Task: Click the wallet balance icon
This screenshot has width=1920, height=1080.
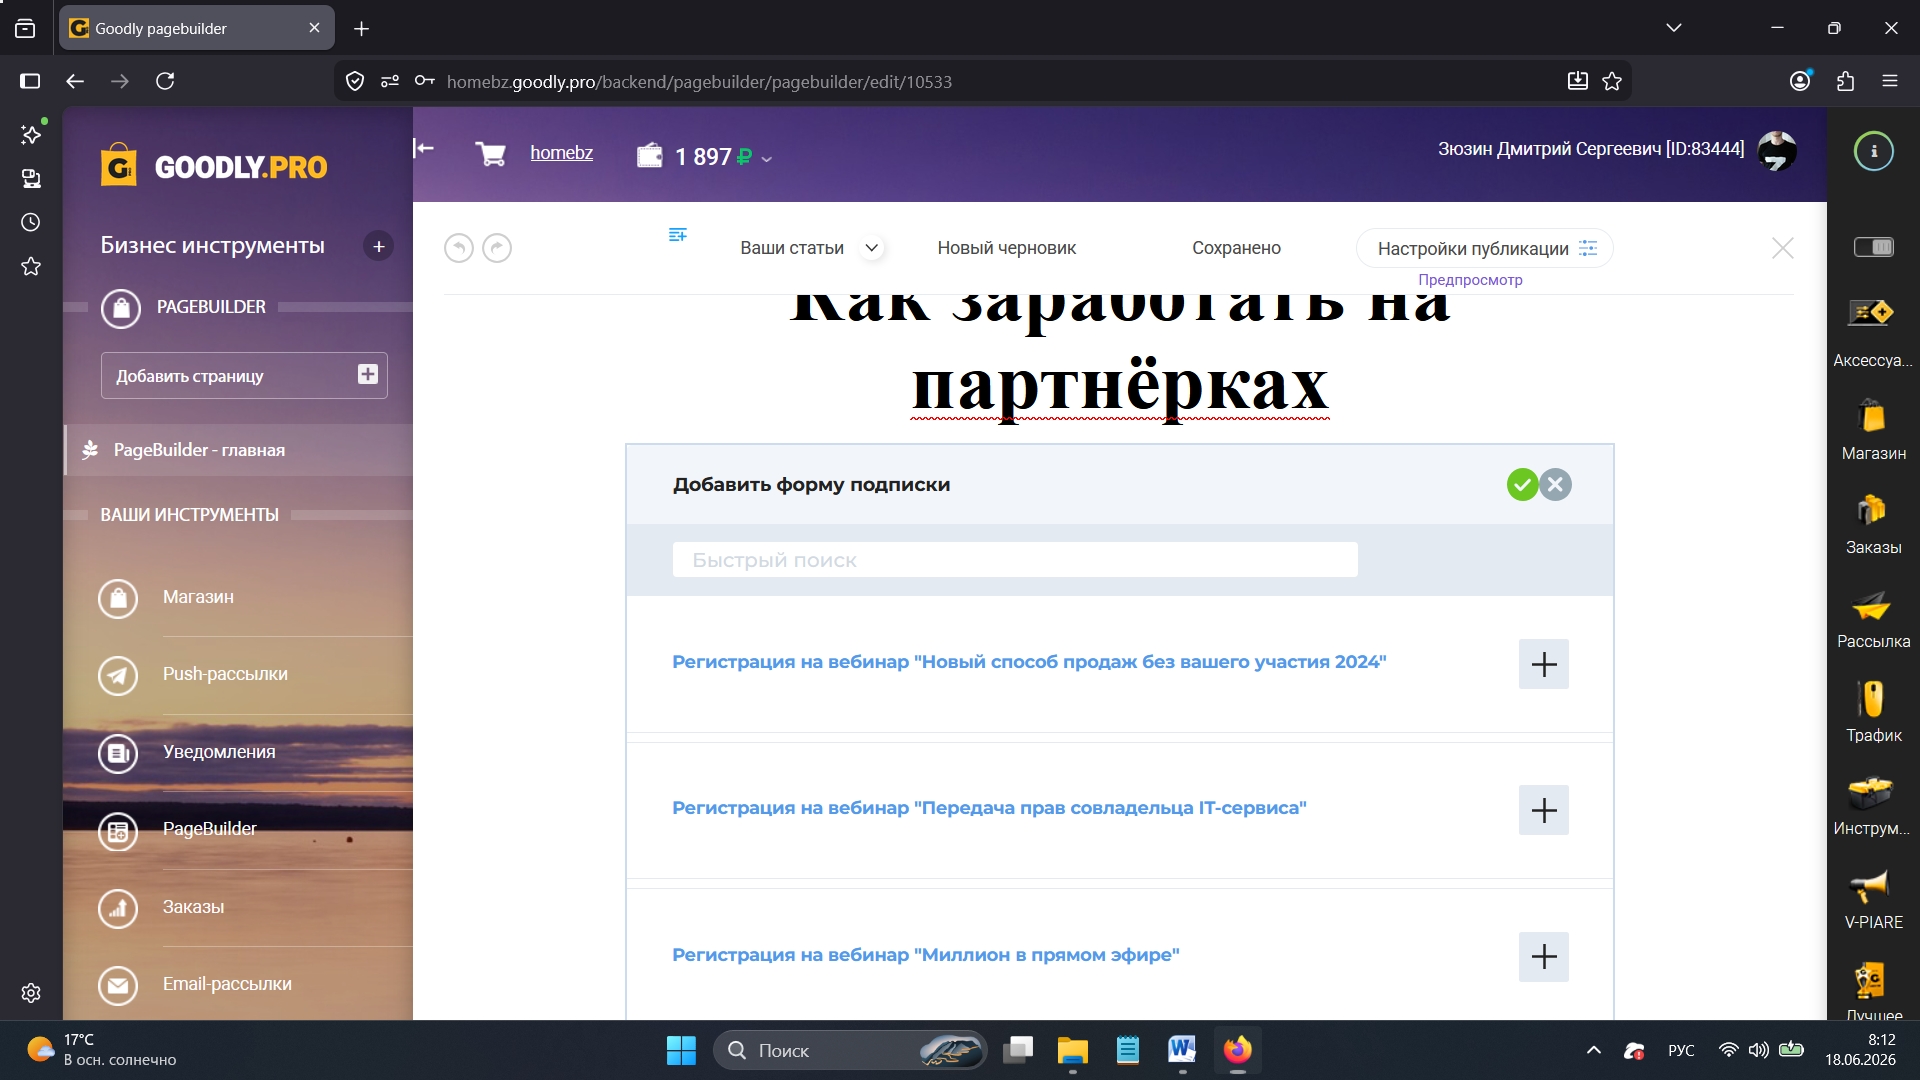Action: (x=650, y=155)
